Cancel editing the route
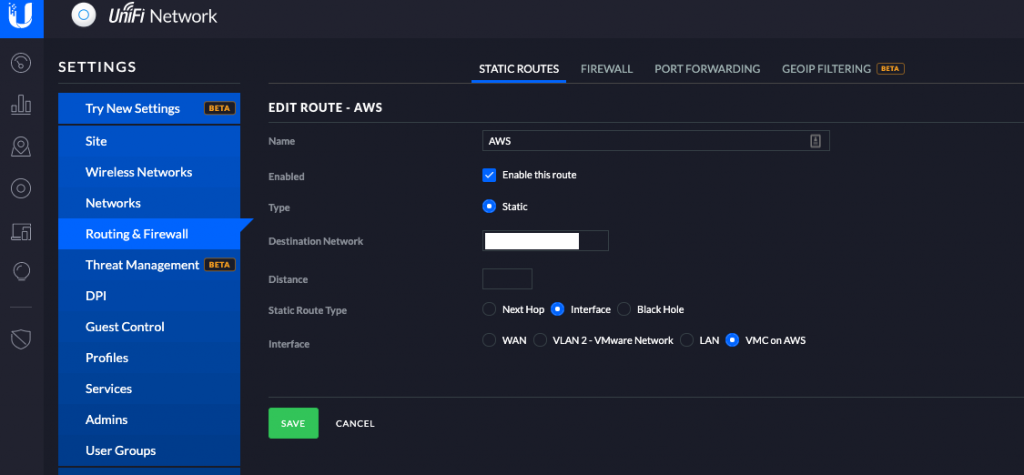The height and width of the screenshot is (475, 1024). click(355, 423)
